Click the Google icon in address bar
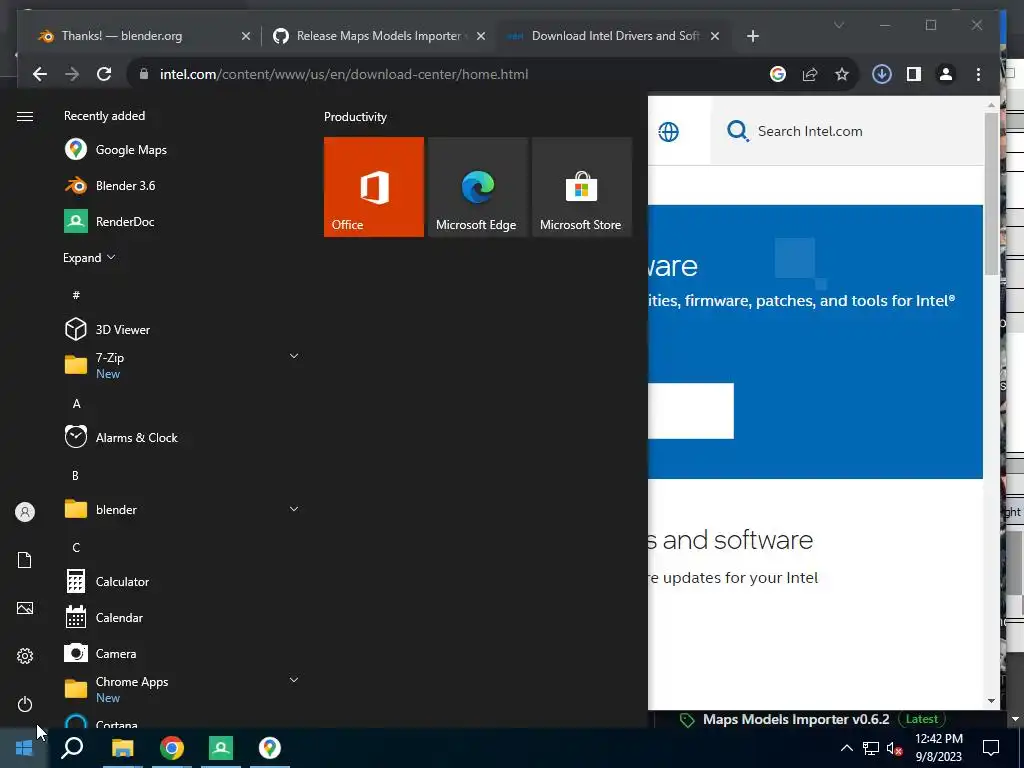The height and width of the screenshot is (768, 1024). click(778, 74)
